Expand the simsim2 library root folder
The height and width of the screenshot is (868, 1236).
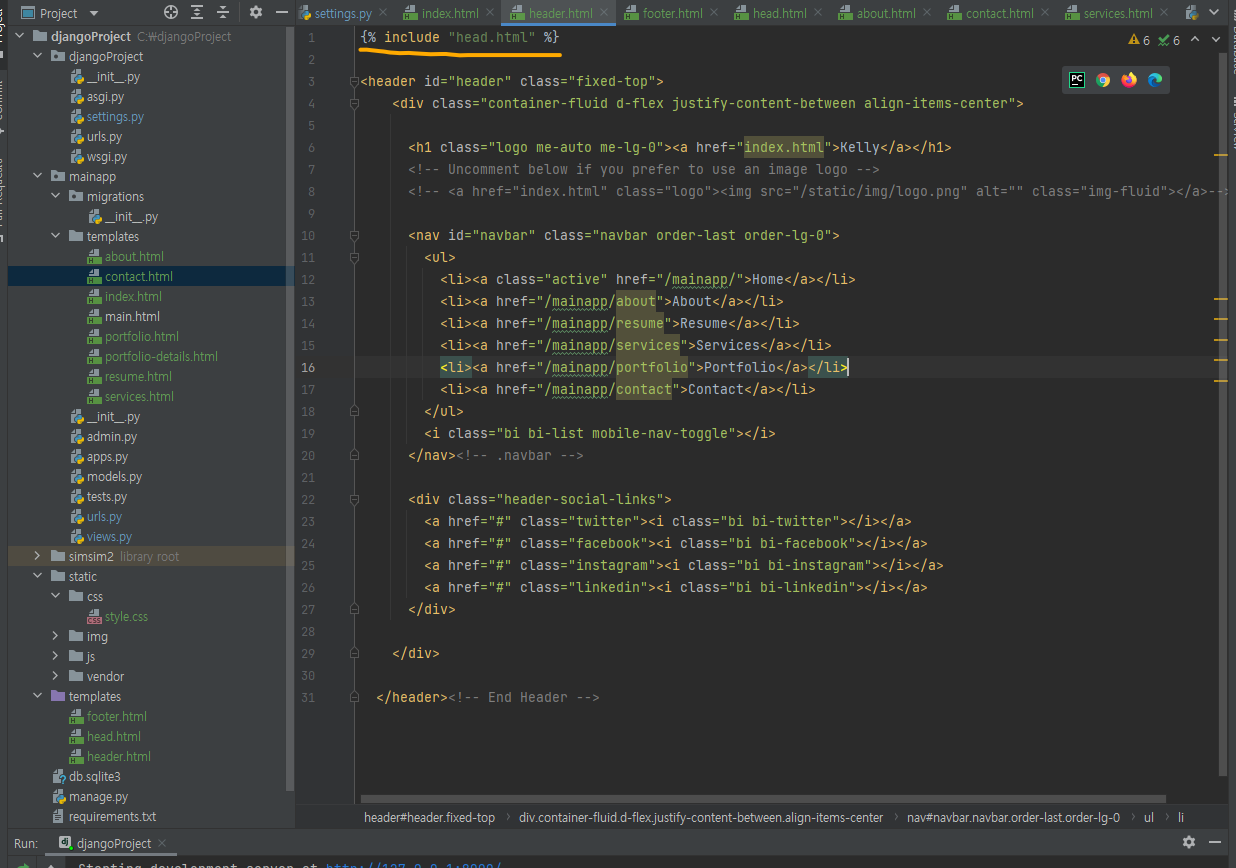click(38, 556)
